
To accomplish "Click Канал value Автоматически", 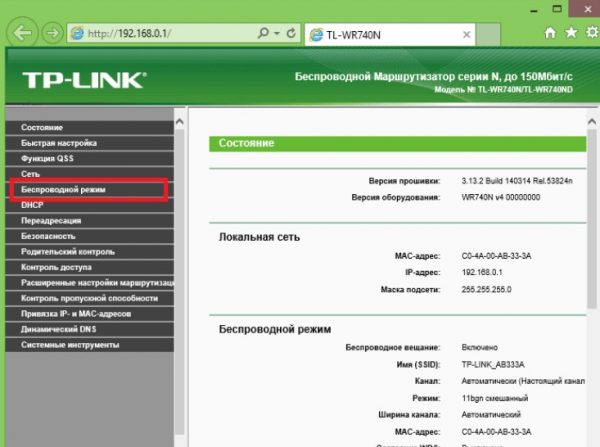I will click(x=523, y=381).
